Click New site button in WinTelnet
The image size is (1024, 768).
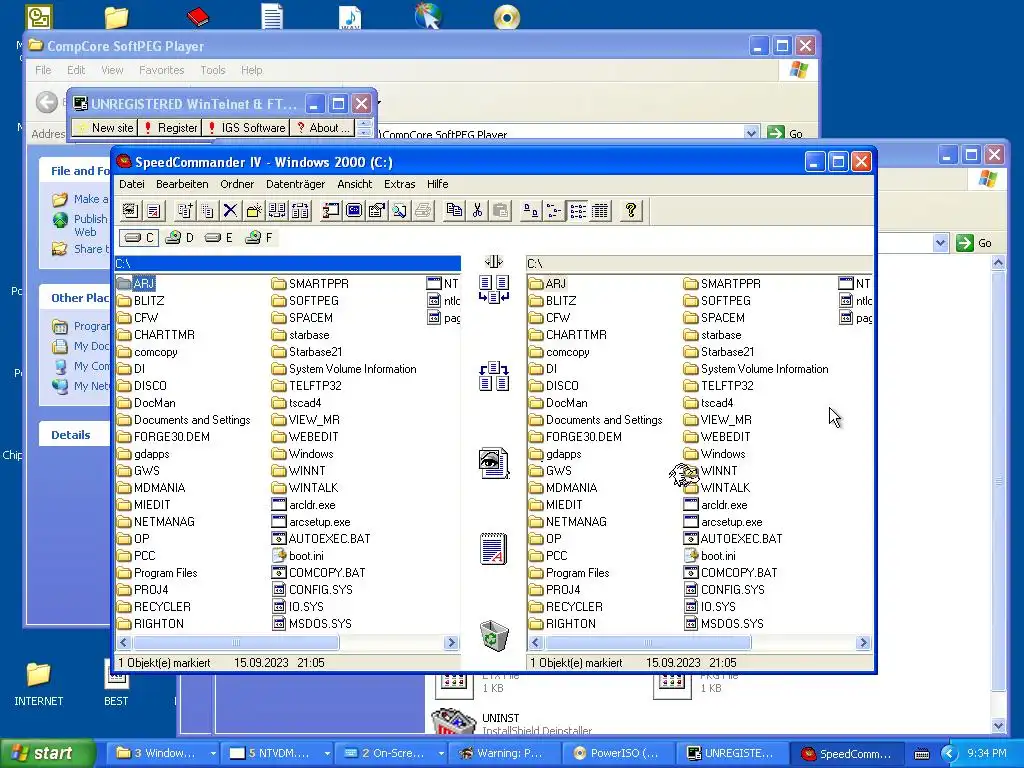click(x=105, y=127)
